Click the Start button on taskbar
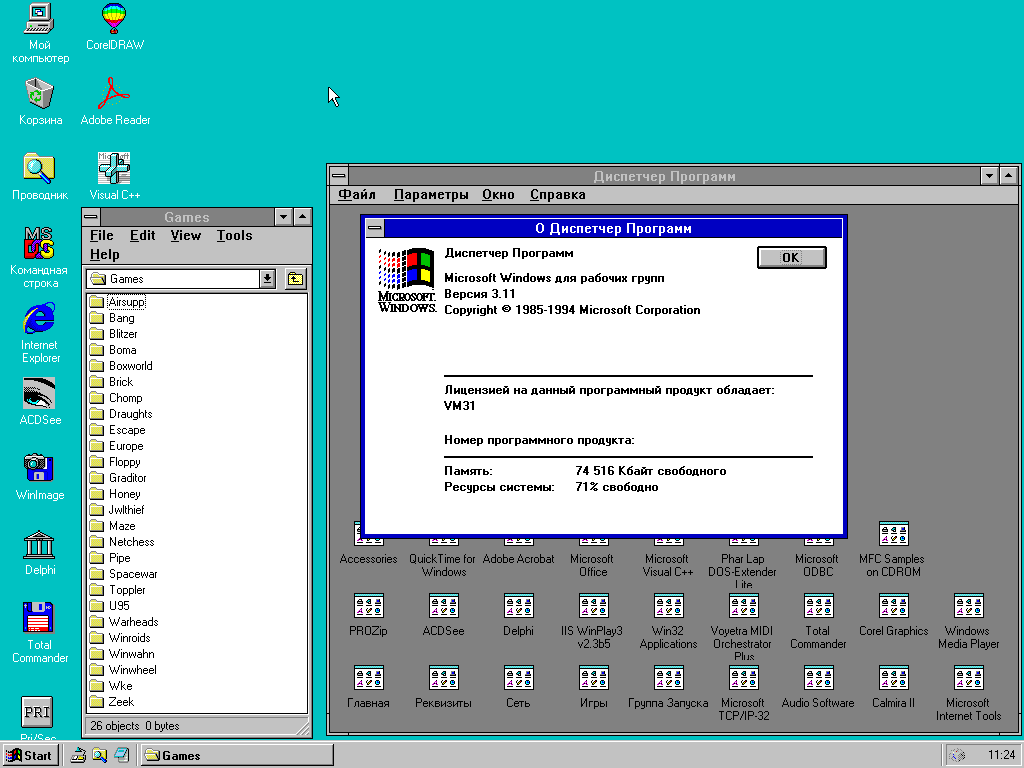Screen dimensions: 1024x768 pyautogui.click(x=29, y=755)
